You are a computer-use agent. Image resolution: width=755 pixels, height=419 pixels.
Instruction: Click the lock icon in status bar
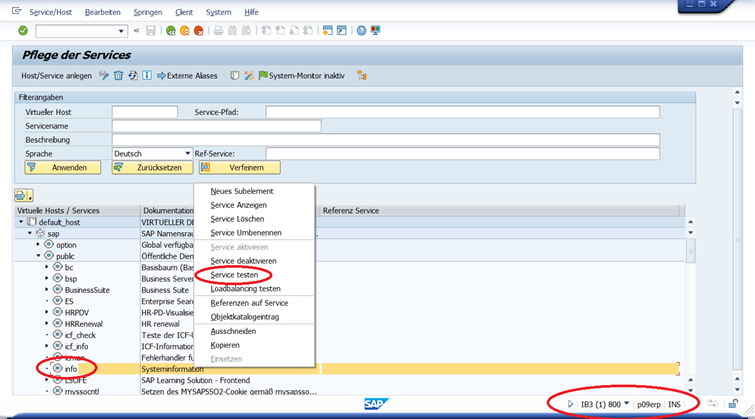733,404
